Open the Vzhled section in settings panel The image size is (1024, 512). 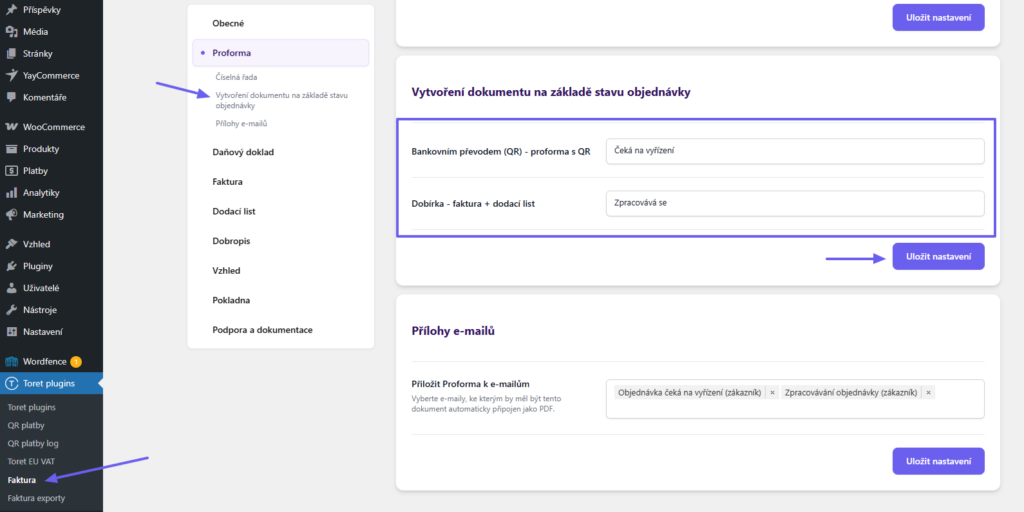(226, 270)
